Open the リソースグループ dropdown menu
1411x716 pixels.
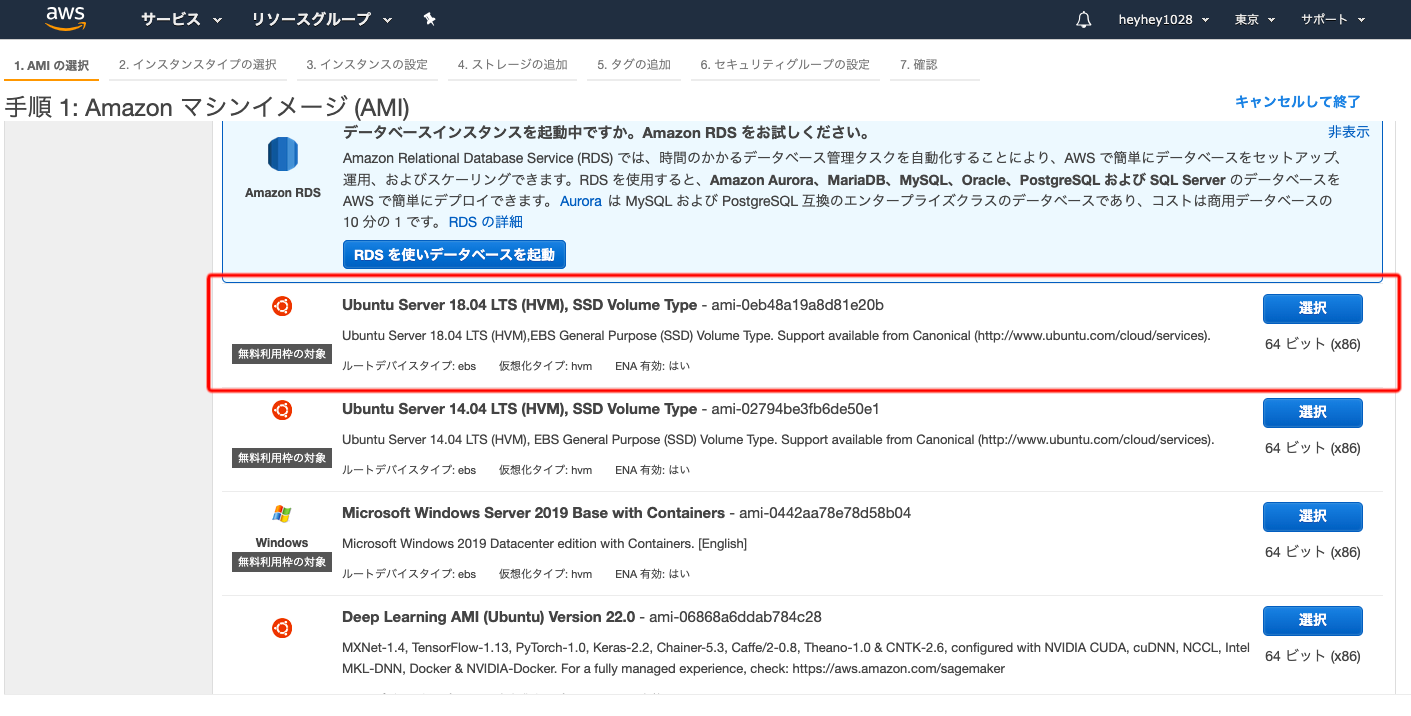click(x=322, y=19)
